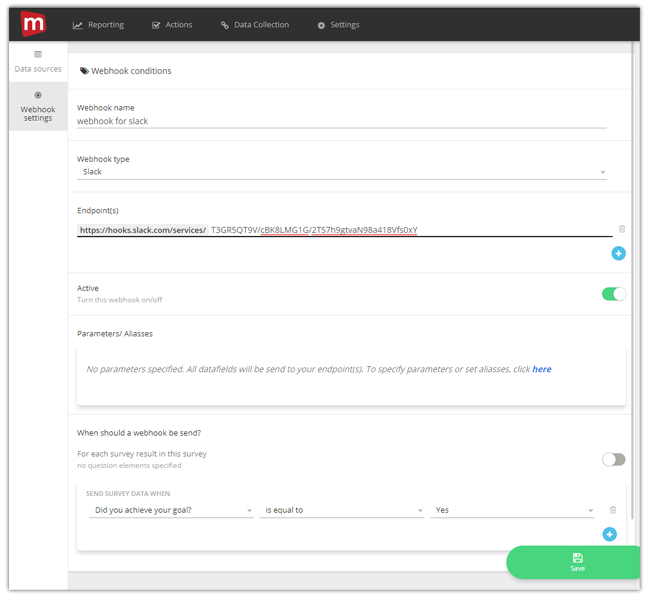Viewport: 650px width, 598px height.
Task: Click the 'here' link to specify parameters
Action: point(541,369)
